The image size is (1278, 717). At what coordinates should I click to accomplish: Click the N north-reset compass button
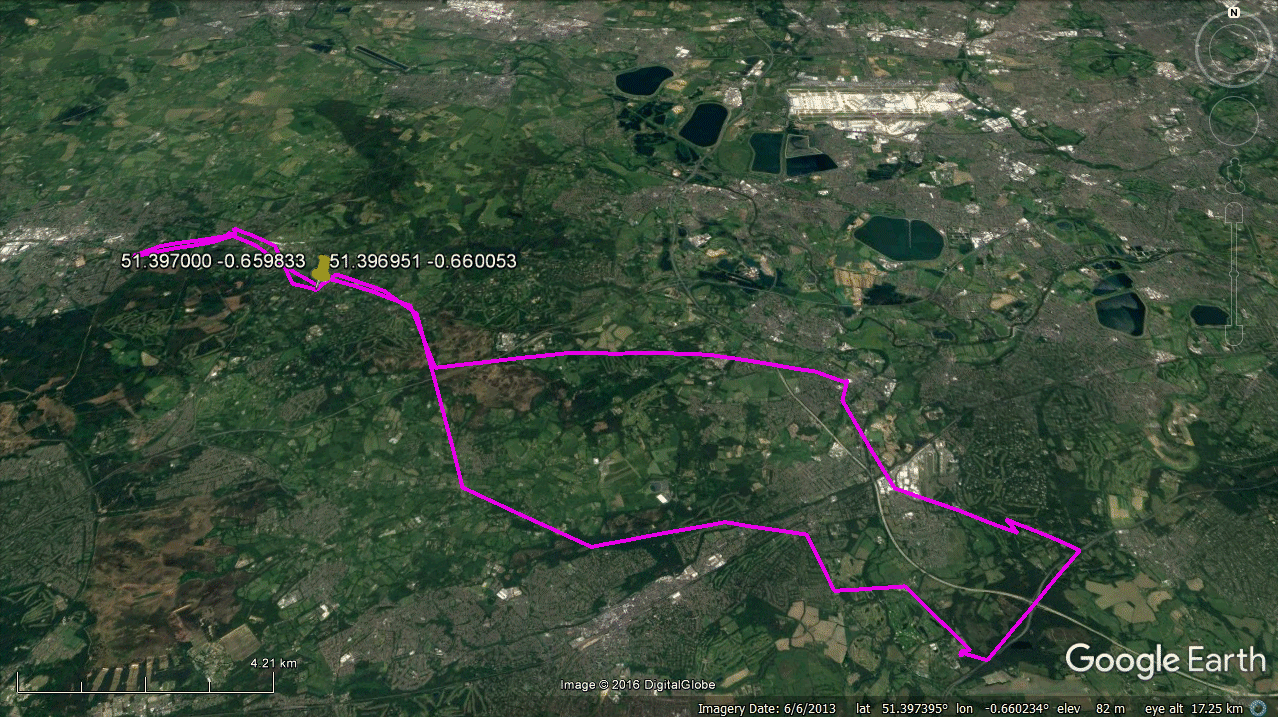(1234, 13)
